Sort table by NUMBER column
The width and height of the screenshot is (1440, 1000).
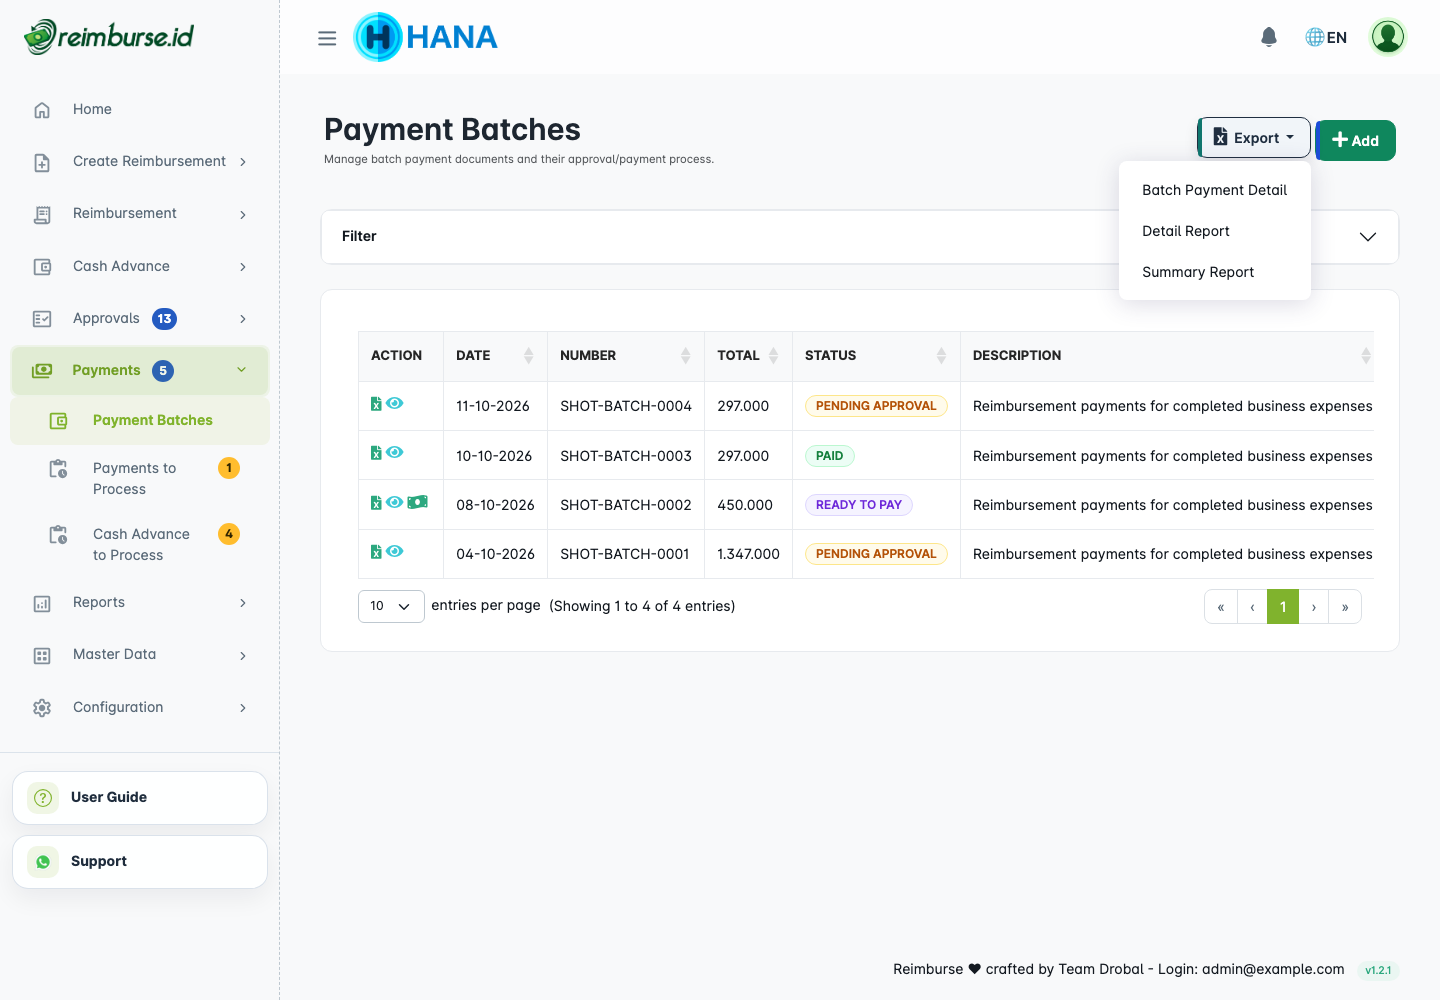(626, 356)
